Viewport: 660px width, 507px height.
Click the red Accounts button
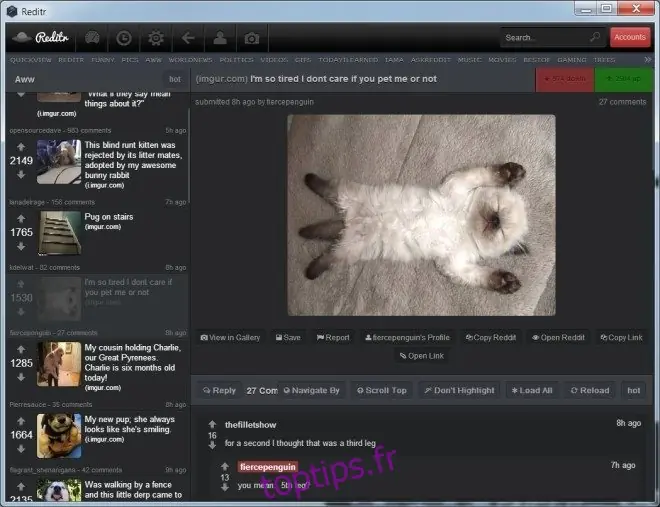(630, 37)
